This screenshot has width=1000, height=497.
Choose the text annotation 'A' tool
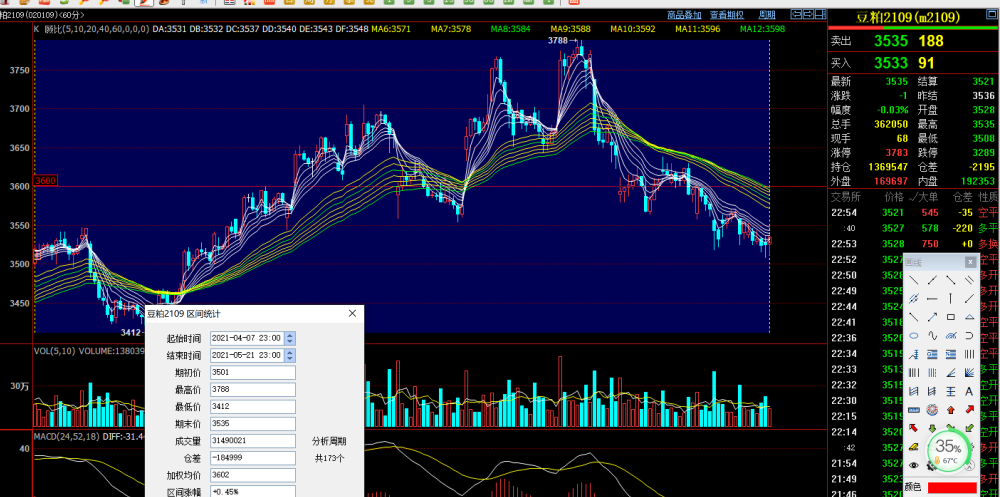(968, 391)
